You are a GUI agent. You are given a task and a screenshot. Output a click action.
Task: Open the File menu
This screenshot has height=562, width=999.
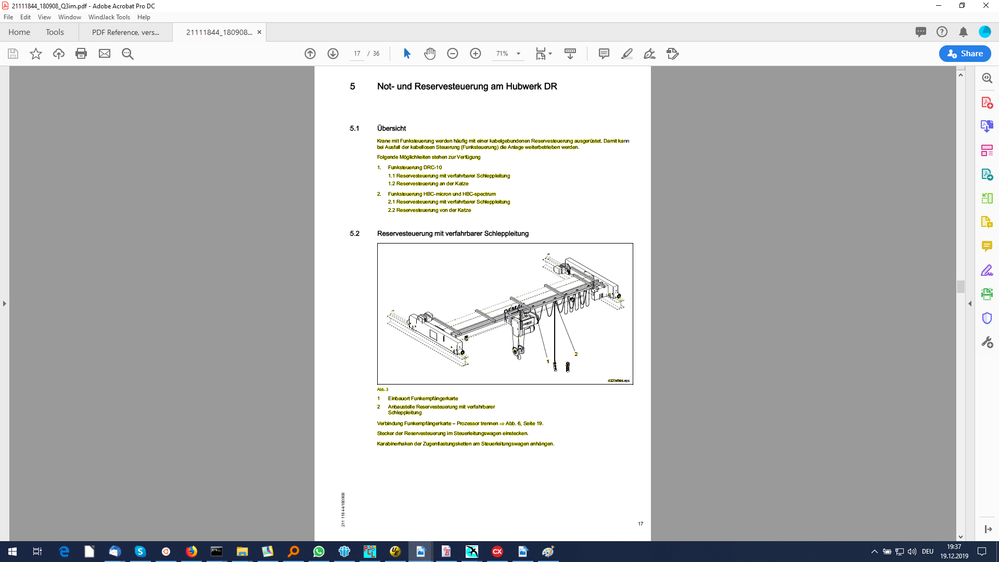8,17
